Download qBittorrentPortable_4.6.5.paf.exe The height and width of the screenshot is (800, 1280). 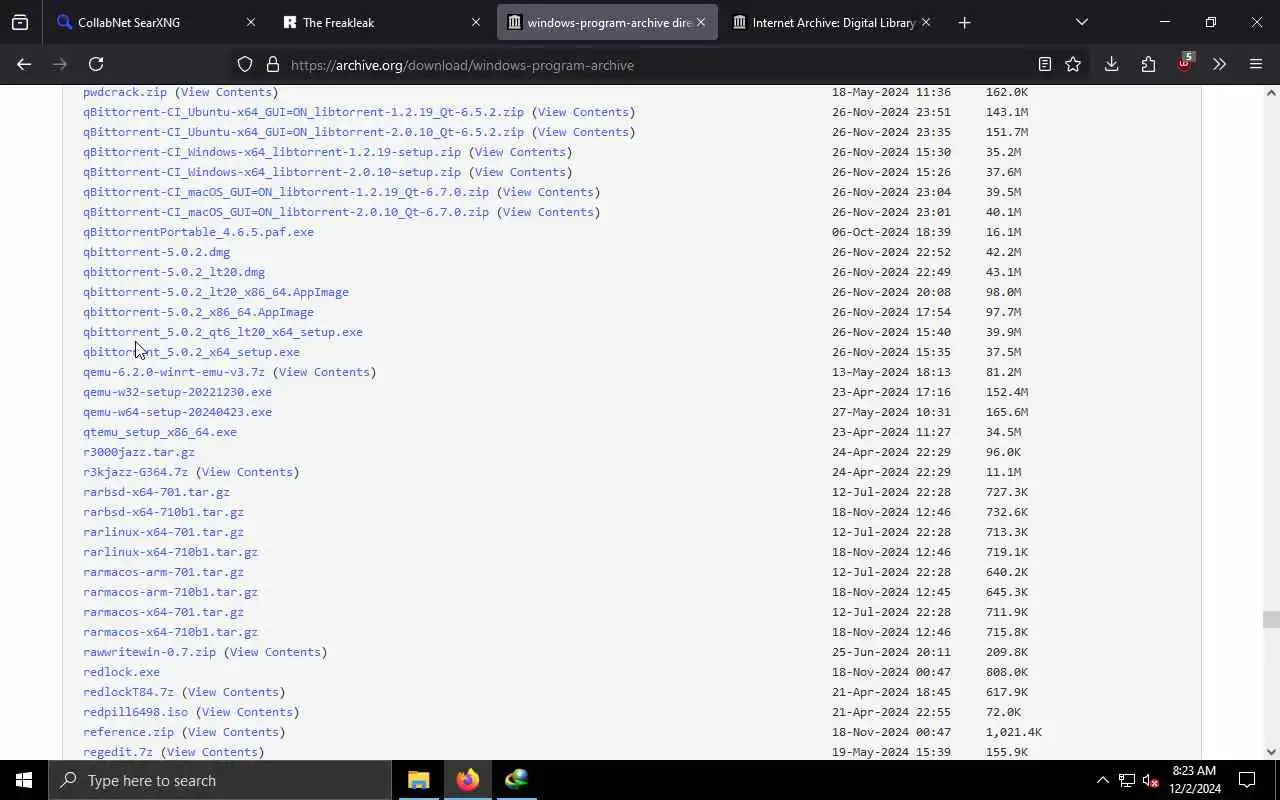coord(198,232)
